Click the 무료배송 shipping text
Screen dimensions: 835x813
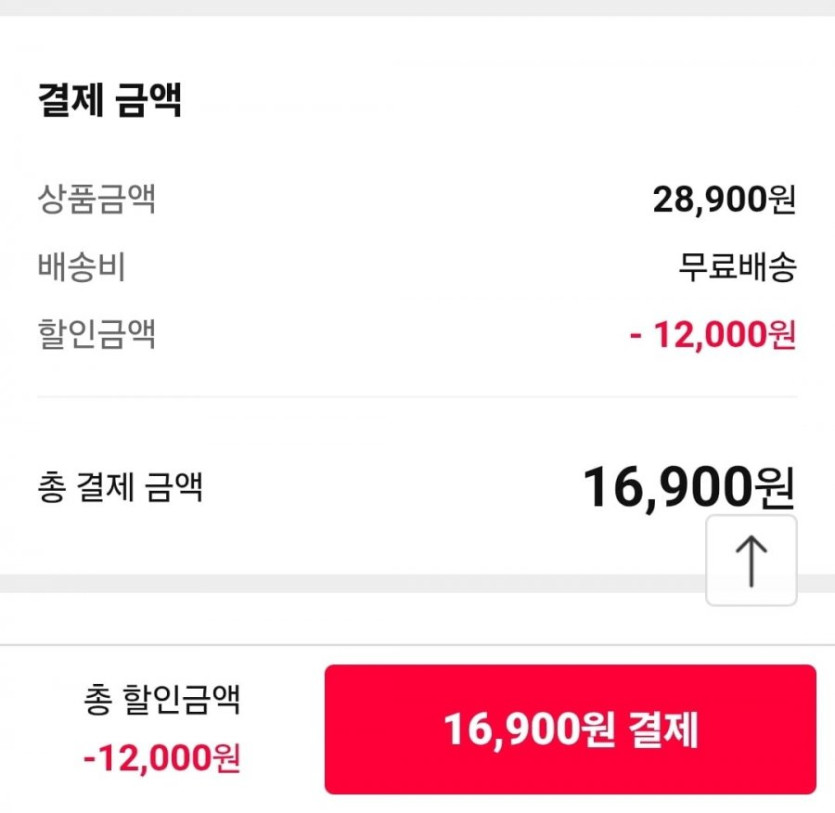(737, 268)
